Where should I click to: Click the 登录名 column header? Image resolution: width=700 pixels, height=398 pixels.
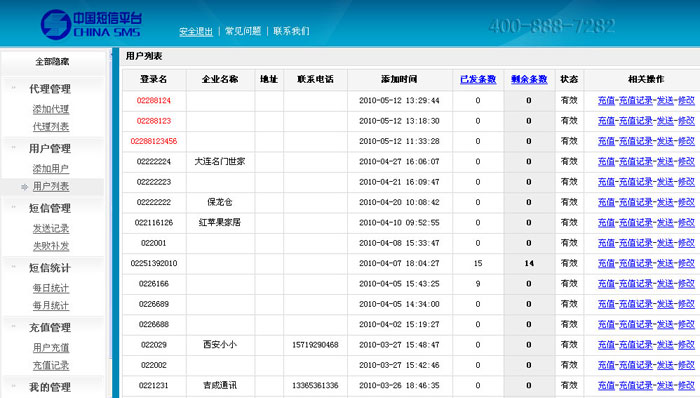click(154, 79)
